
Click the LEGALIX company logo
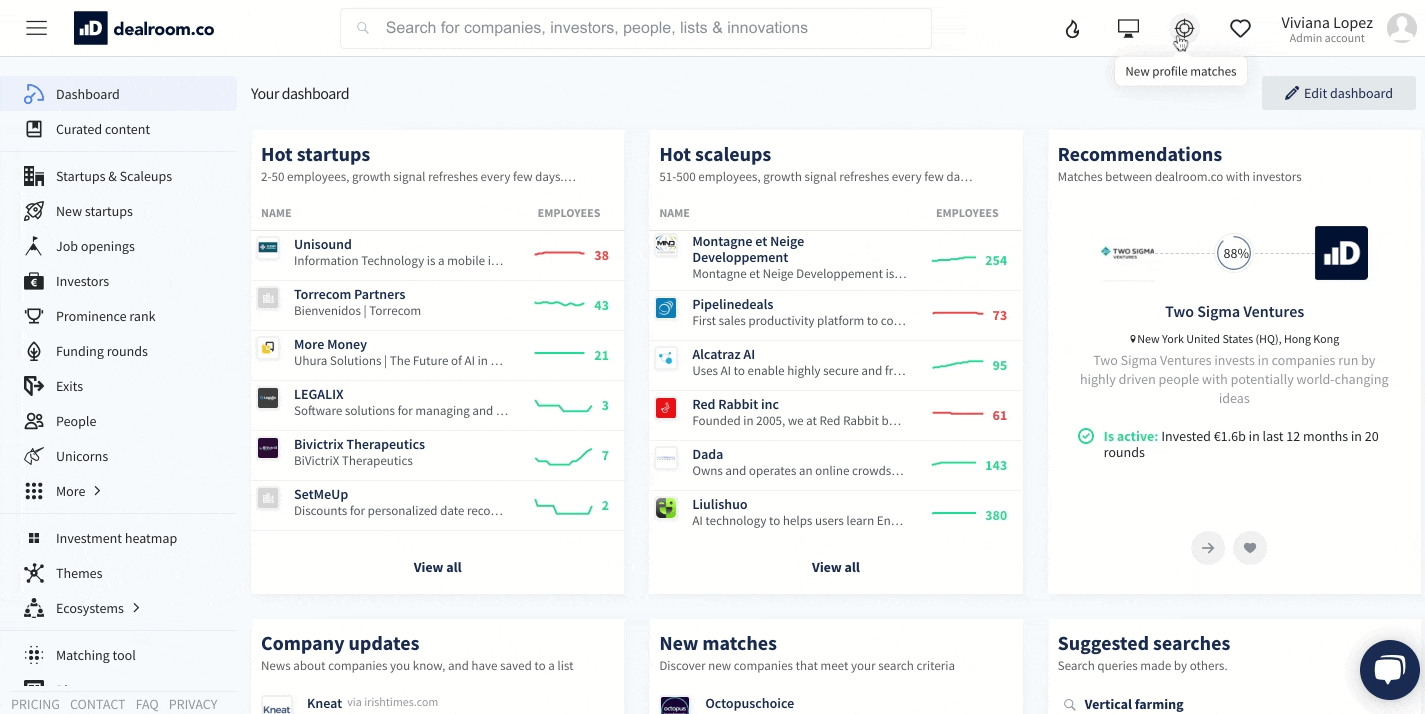pos(268,397)
